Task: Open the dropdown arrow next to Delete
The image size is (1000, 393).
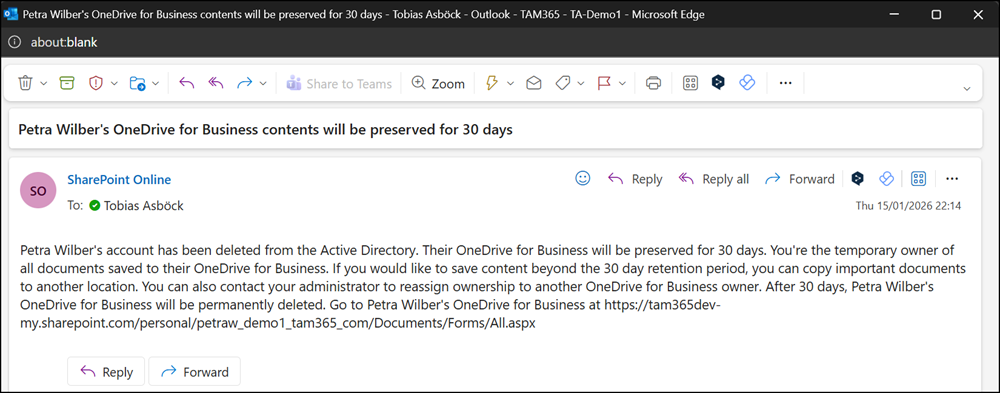Action: (x=43, y=84)
